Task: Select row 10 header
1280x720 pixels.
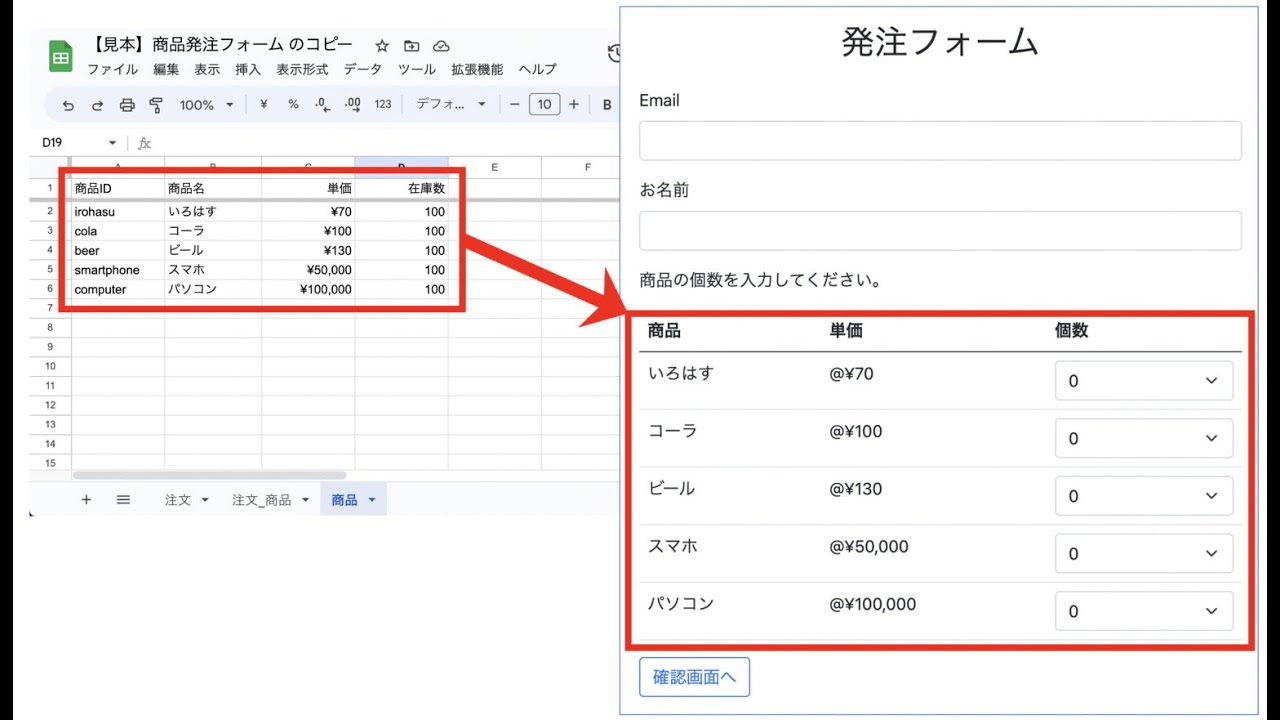Action: pos(49,366)
